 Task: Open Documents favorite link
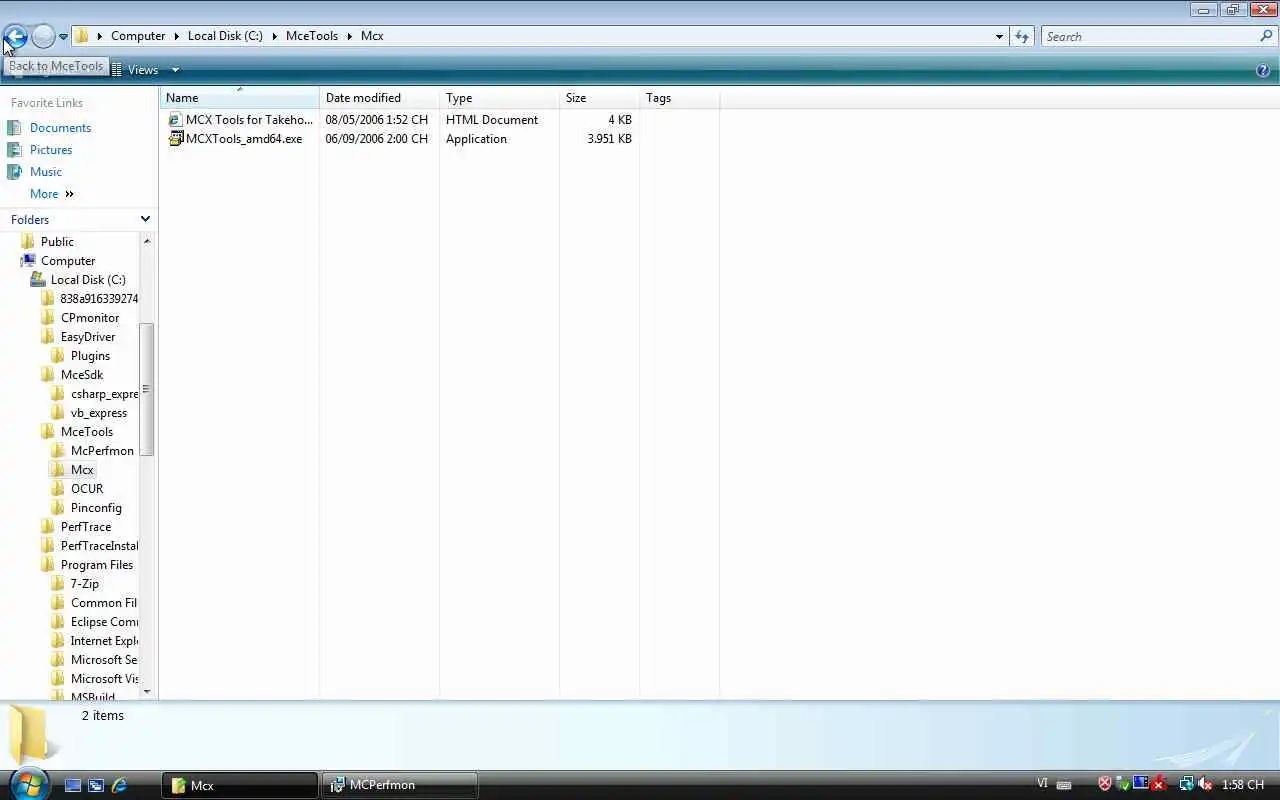coord(60,128)
